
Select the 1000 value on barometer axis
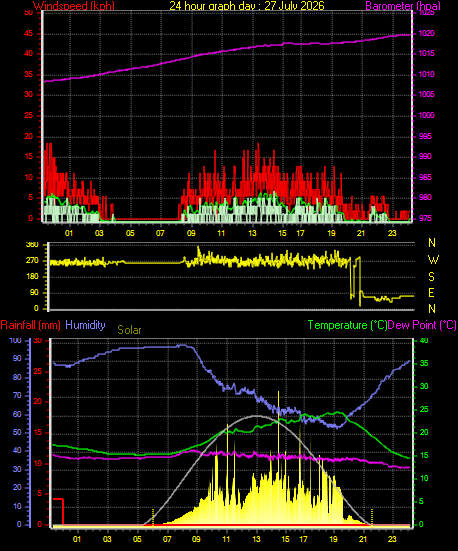point(426,116)
